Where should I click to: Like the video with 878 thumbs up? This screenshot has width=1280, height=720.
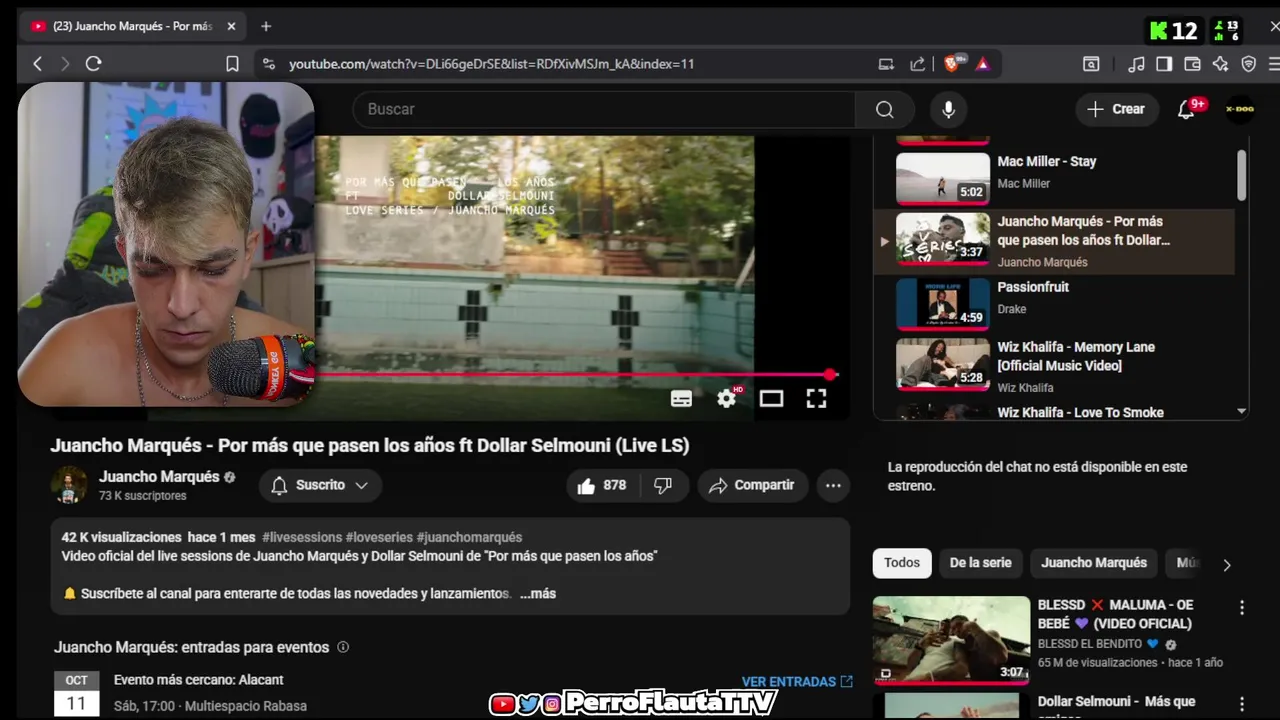[602, 485]
